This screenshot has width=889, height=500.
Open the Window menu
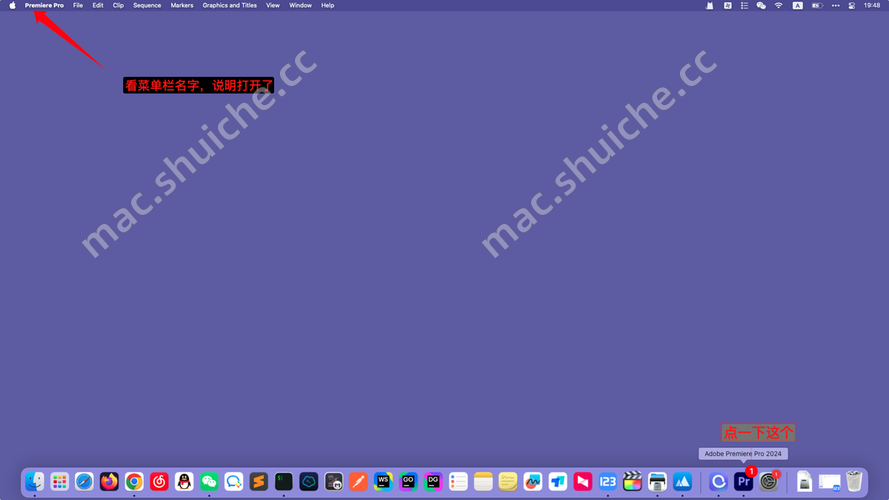tap(300, 5)
